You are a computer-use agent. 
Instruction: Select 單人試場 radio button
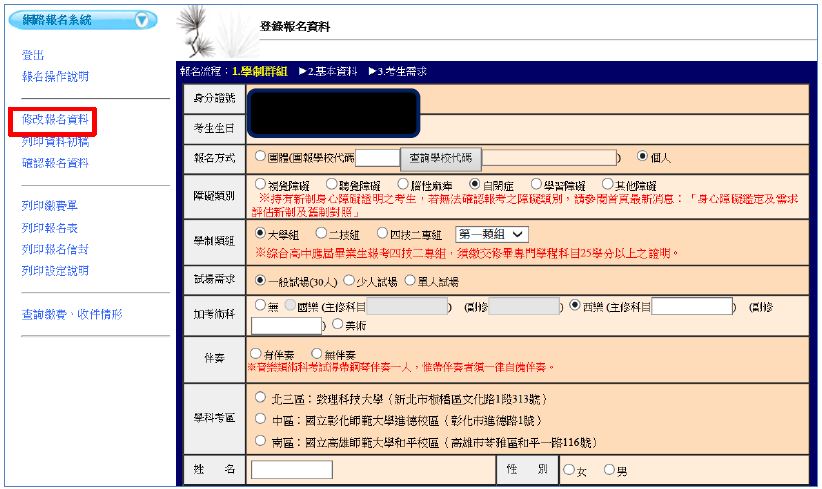tap(409, 280)
